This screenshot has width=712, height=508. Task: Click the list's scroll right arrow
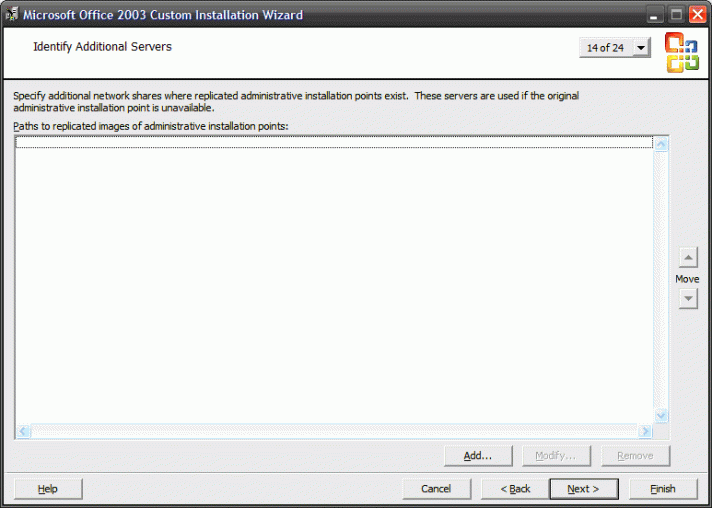coord(645,431)
